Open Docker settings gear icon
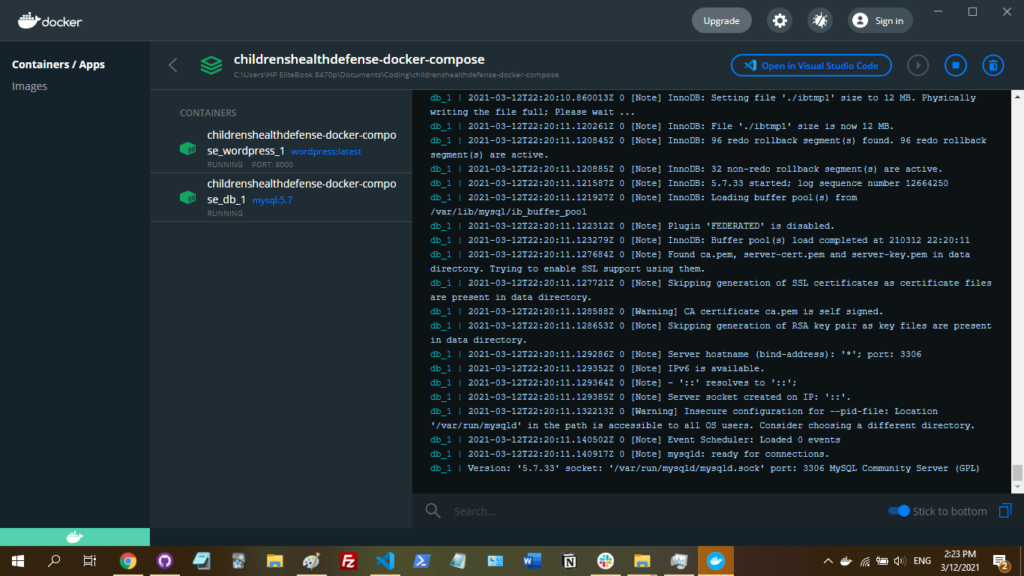Image resolution: width=1024 pixels, height=576 pixels. click(778, 20)
